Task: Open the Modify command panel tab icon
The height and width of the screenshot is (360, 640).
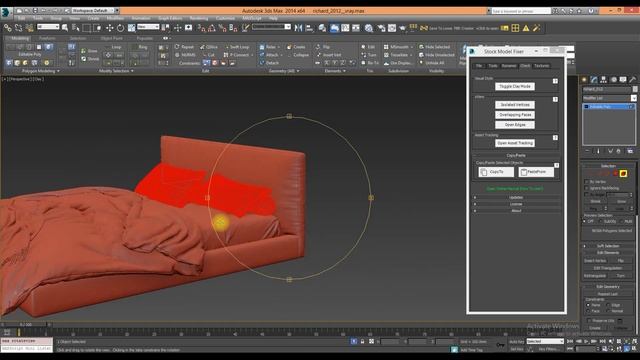Action: 594,80
